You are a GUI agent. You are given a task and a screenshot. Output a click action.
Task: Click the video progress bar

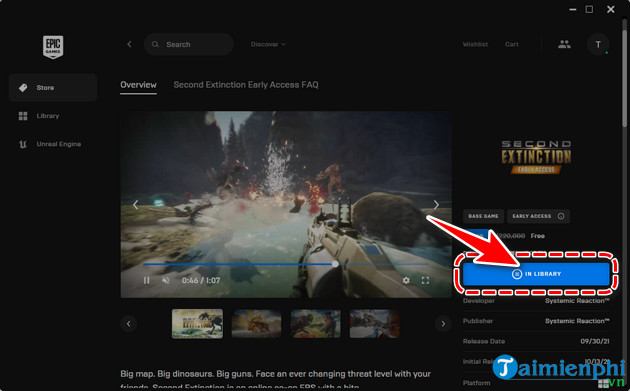click(285, 264)
